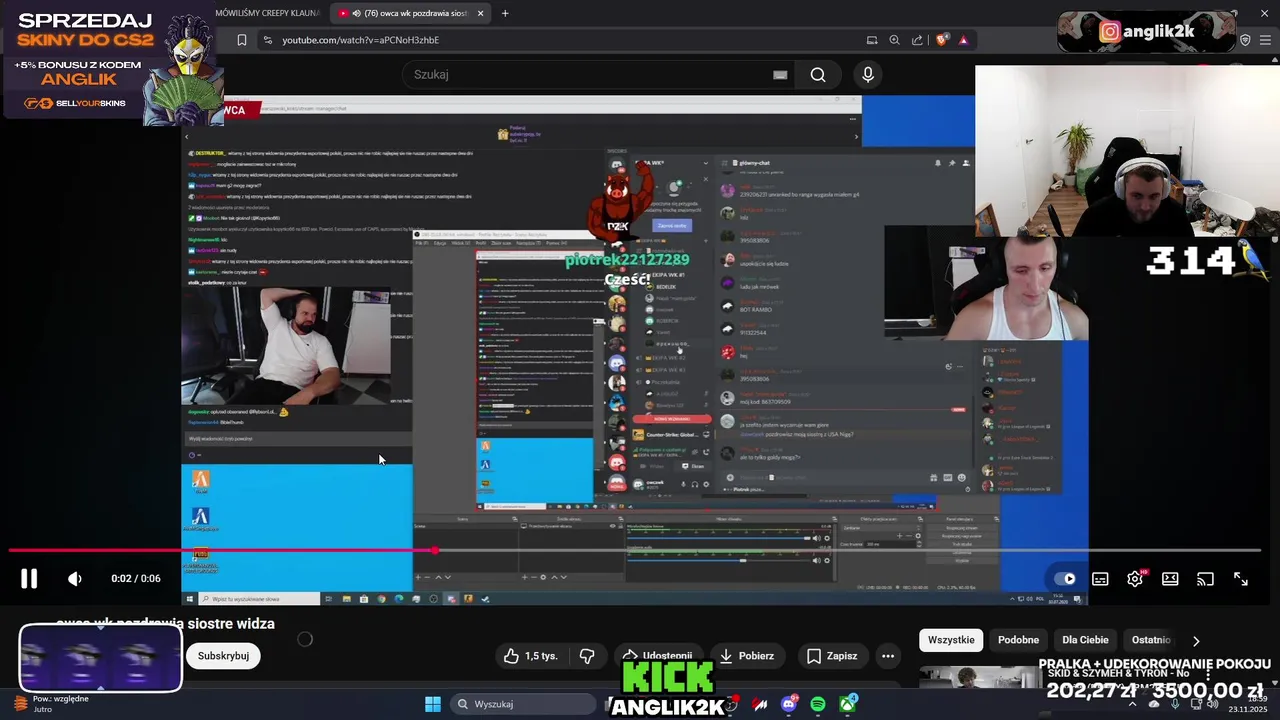This screenshot has height=720, width=1280.
Task: Open the browser hamburger menu
Action: click(1265, 40)
